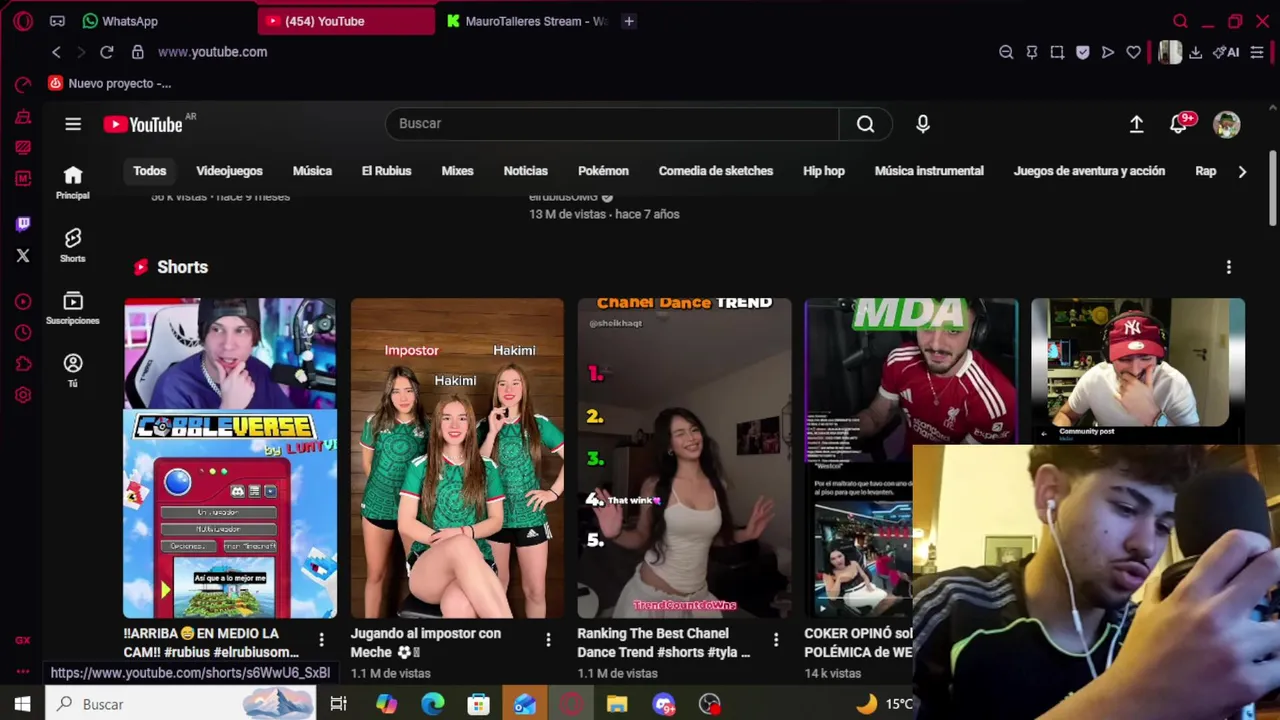Click the YouTube search magnifier button

tap(865, 124)
